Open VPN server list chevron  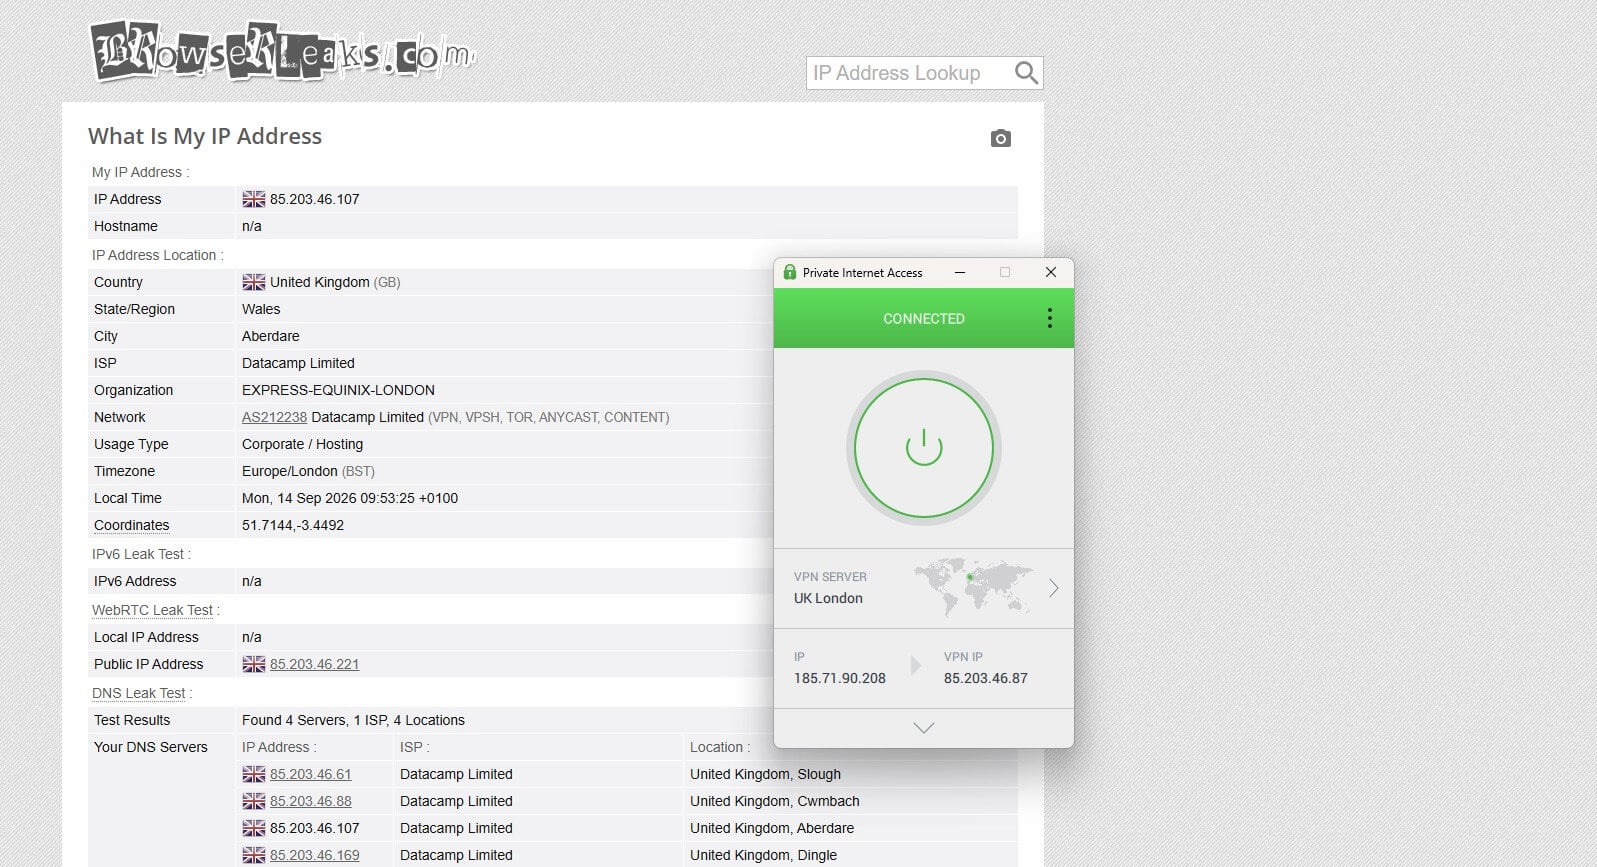(x=1053, y=588)
